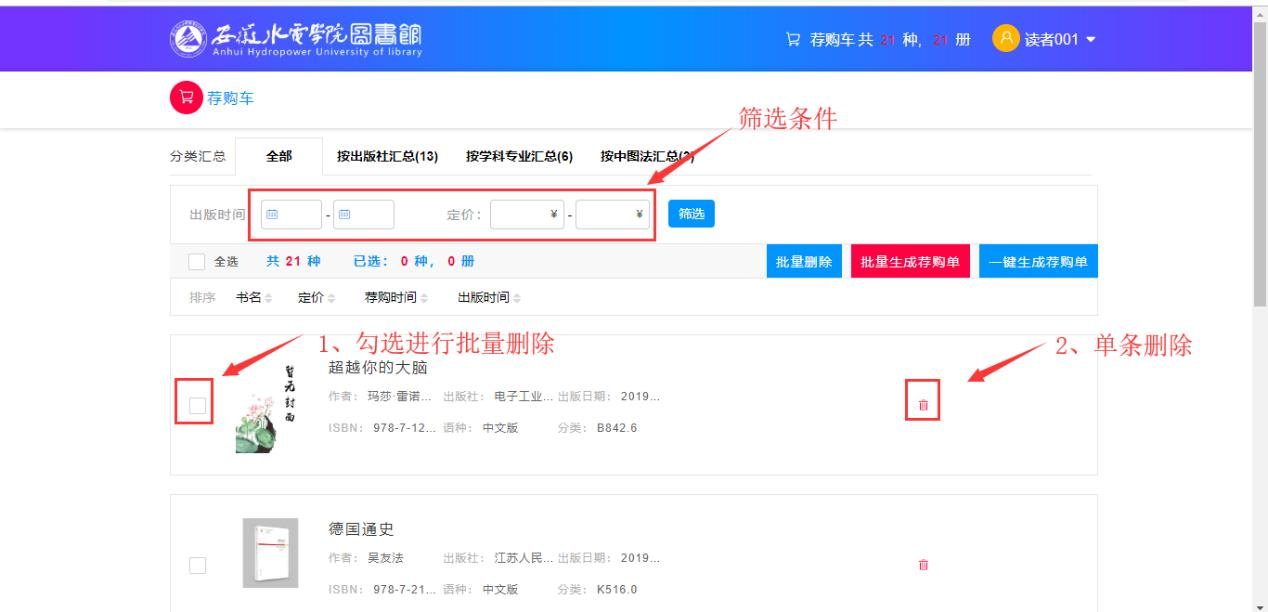Screen dimensions: 1268x612
Task: Click the cart icon in the header bar
Action: [x=795, y=39]
